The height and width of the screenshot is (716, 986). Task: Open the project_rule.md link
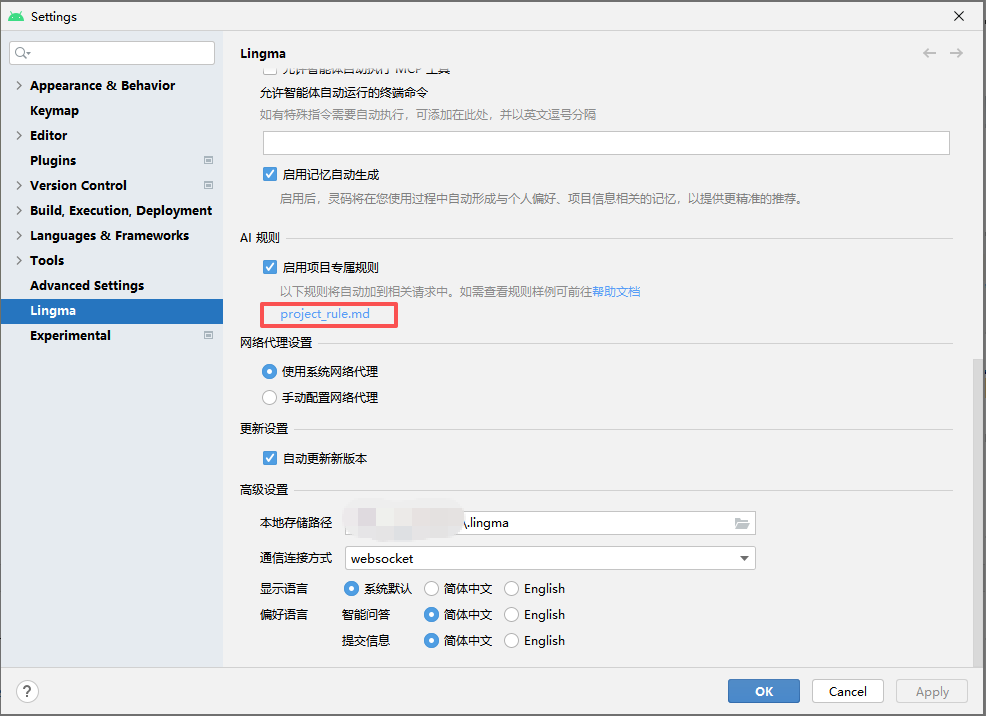click(325, 314)
